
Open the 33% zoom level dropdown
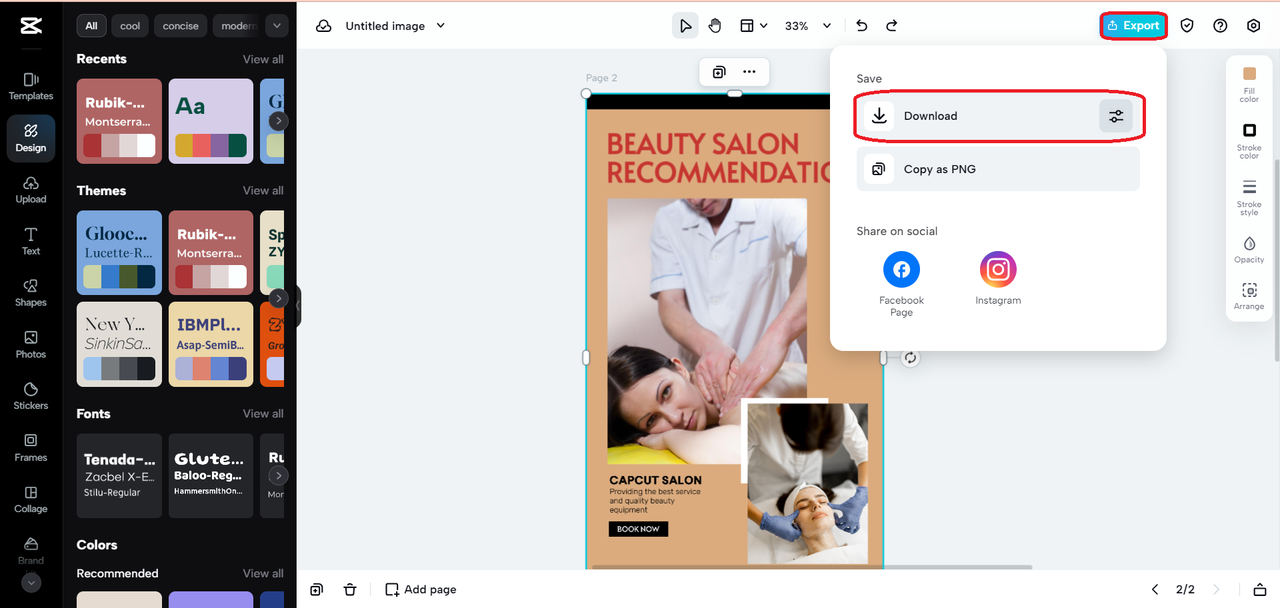(808, 26)
